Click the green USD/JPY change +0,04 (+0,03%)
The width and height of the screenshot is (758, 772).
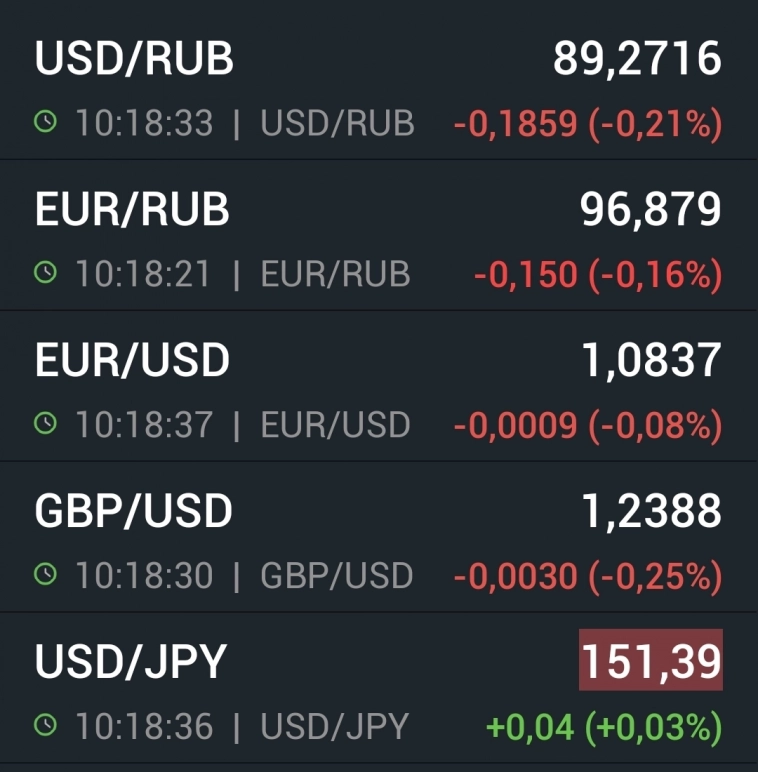603,727
